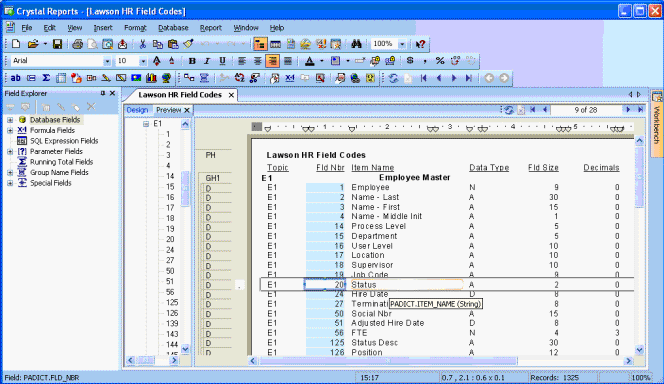
Task: Click the Insert Summary sigma icon
Action: pos(46,78)
